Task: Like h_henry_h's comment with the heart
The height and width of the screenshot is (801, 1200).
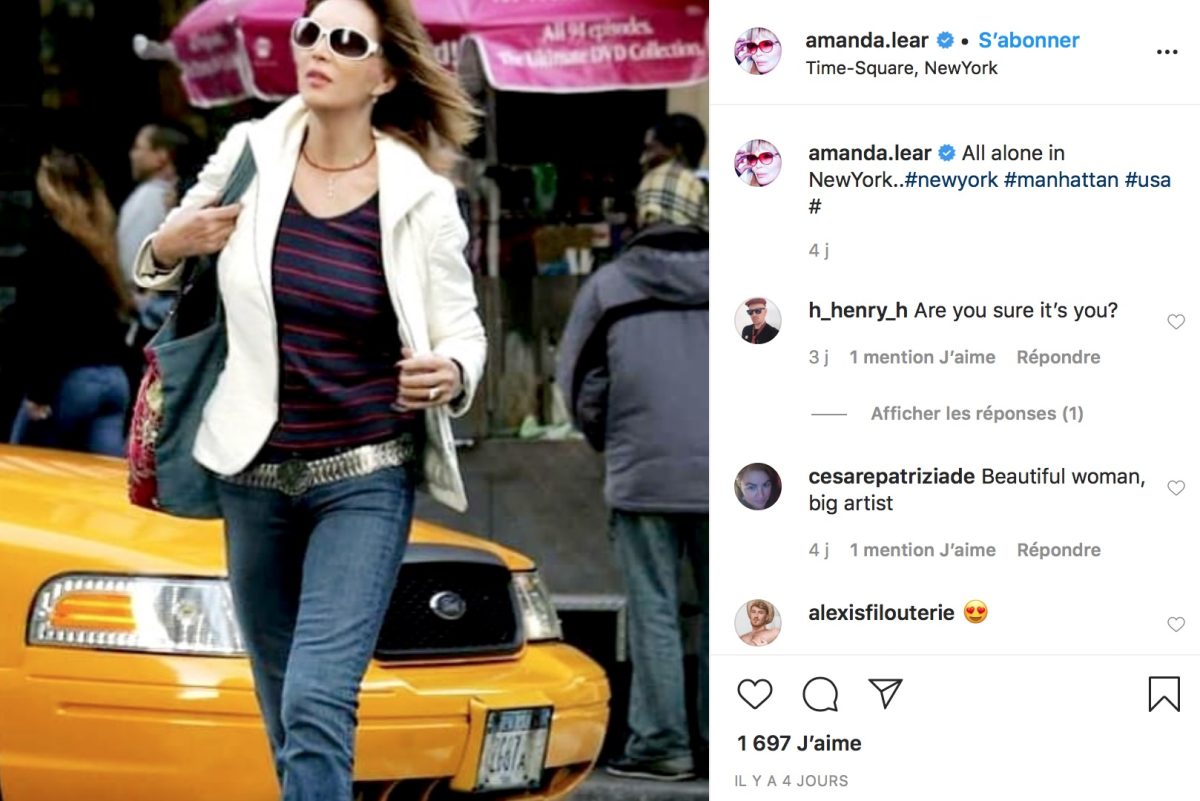Action: 1176,322
